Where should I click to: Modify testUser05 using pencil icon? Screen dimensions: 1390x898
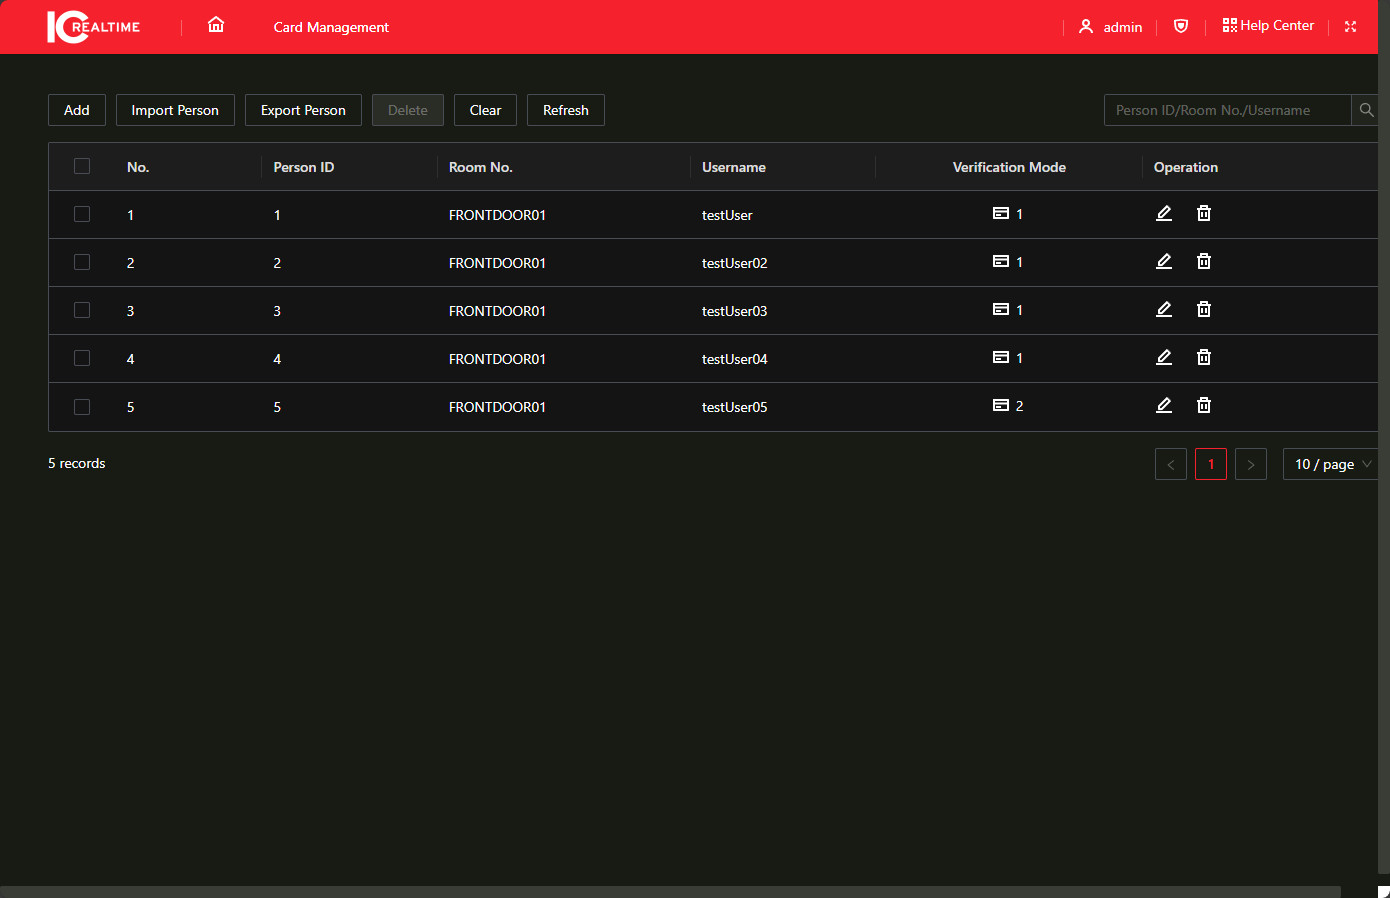tap(1164, 405)
